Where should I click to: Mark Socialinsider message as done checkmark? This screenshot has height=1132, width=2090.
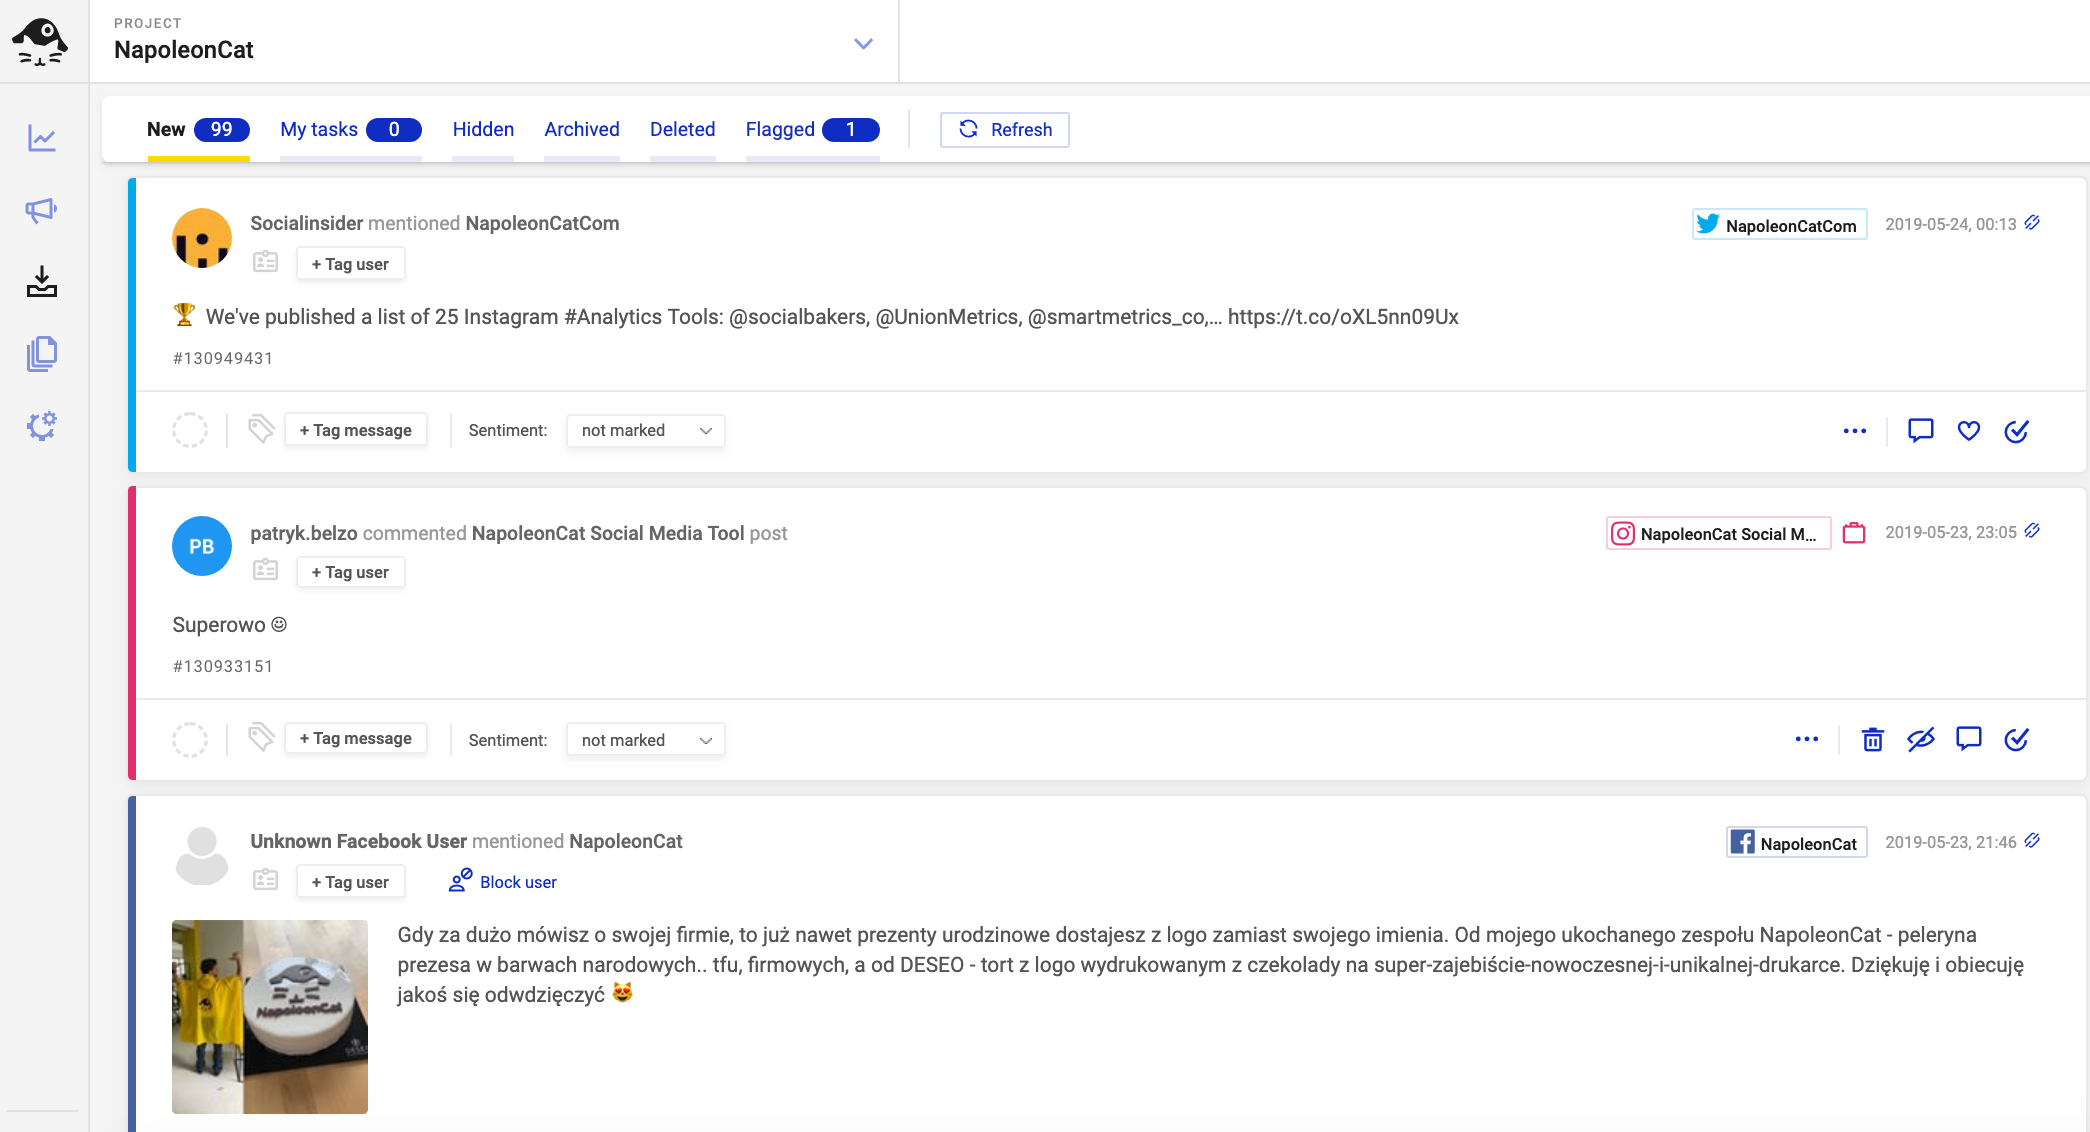(2016, 431)
